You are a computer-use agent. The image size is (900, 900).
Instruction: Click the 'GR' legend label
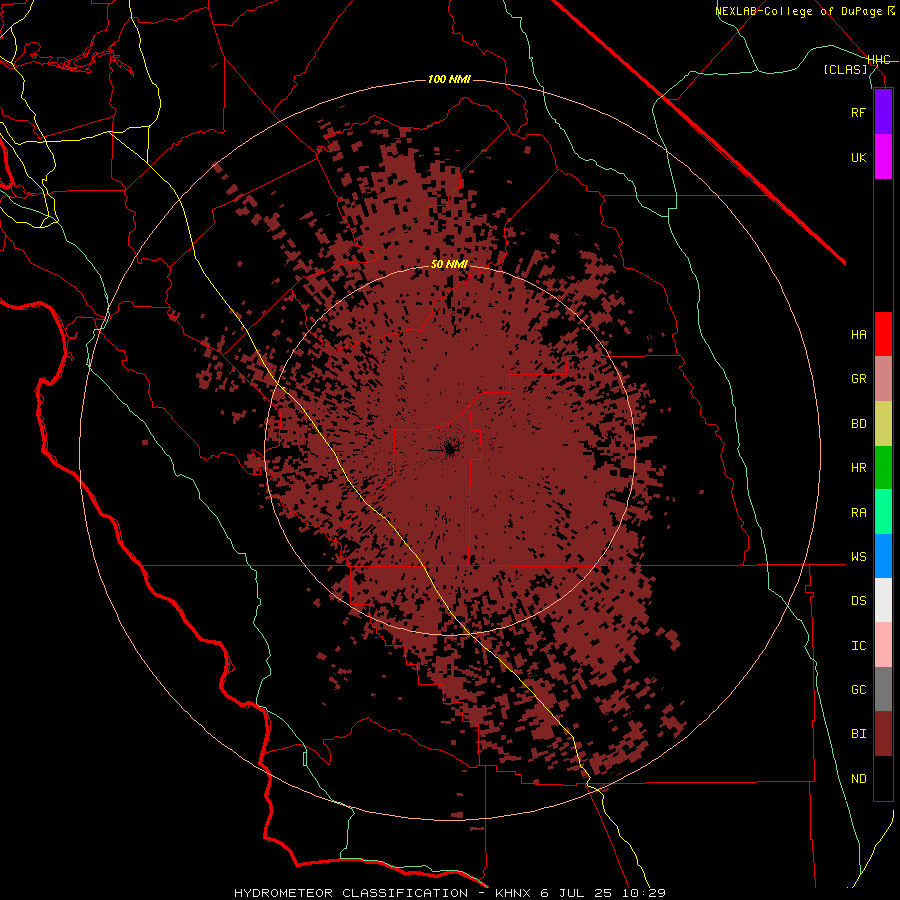(858, 379)
